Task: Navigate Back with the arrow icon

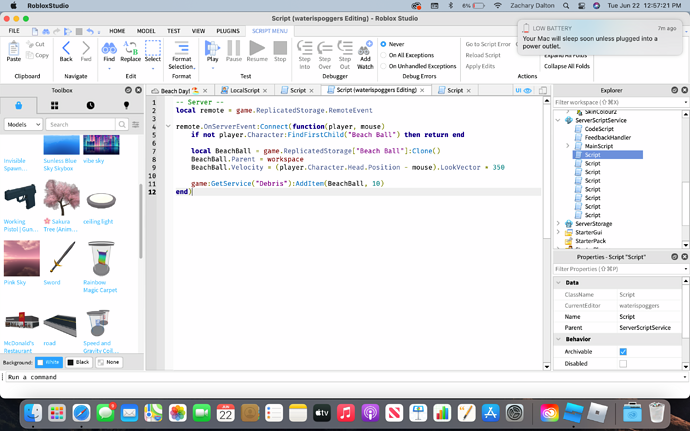Action: pos(66,48)
